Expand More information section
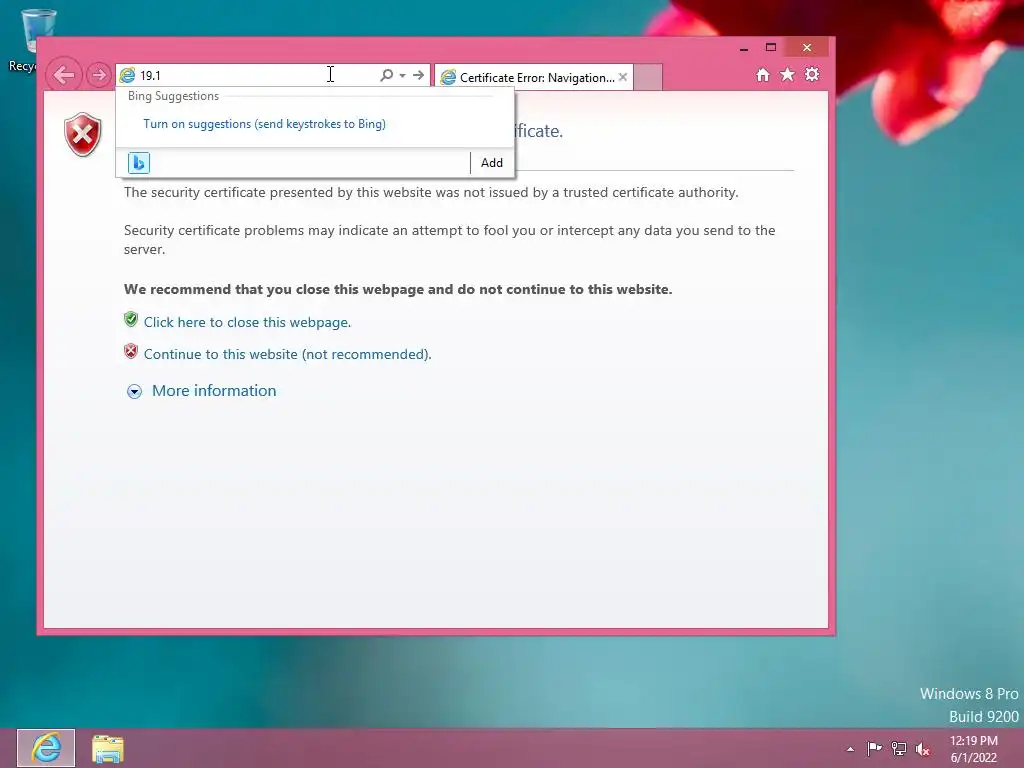 135,391
